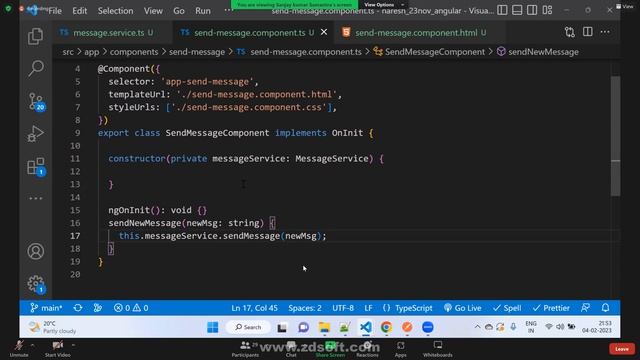Split the editor to the right
The height and width of the screenshot is (360, 640).
(587, 32)
